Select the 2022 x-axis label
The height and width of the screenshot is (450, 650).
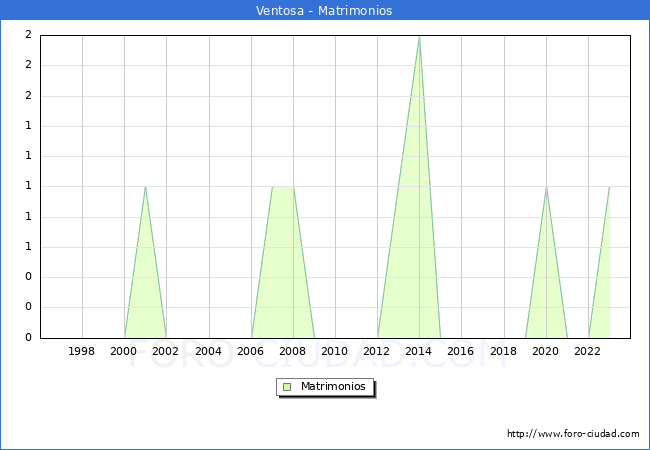588,351
